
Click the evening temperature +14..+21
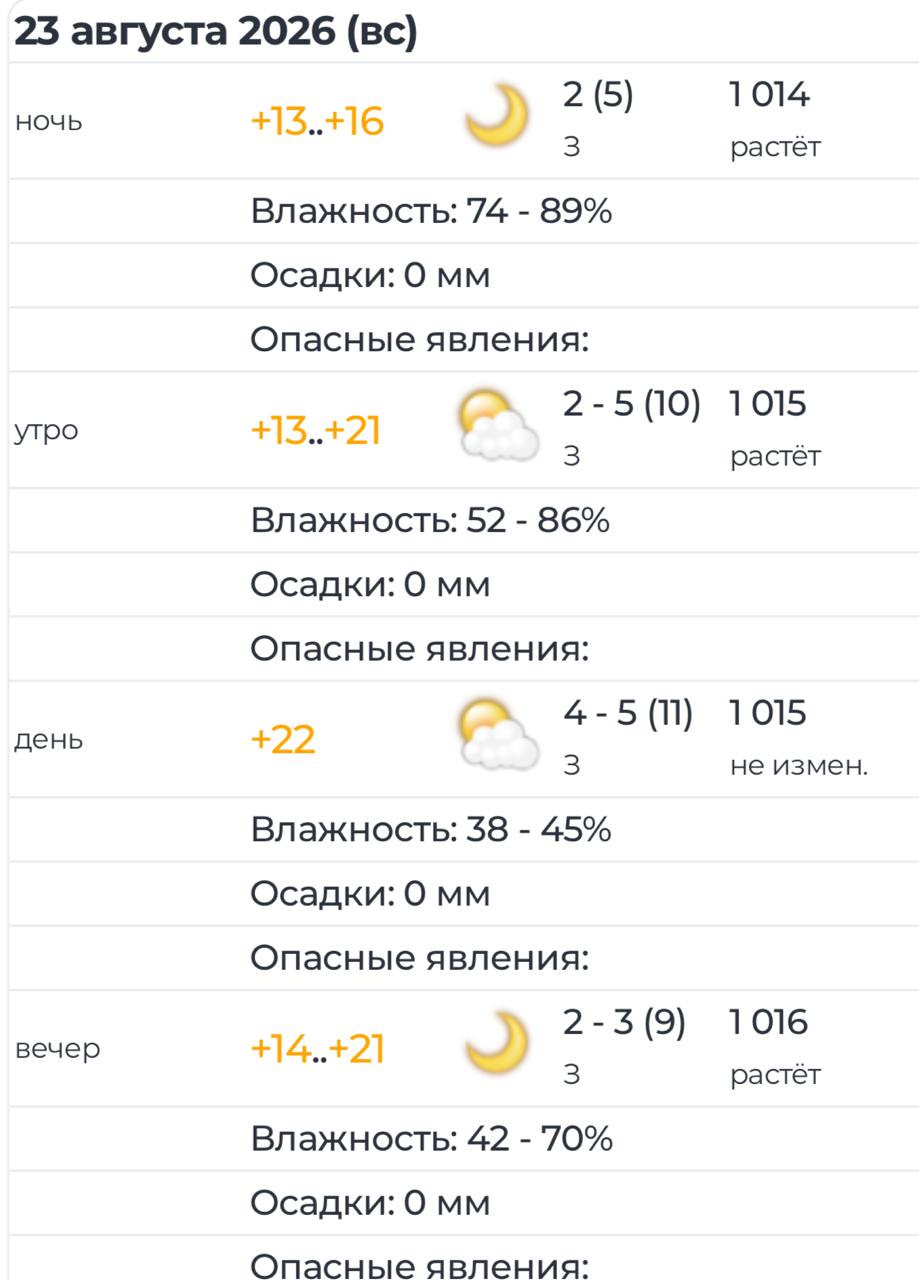click(x=317, y=1050)
